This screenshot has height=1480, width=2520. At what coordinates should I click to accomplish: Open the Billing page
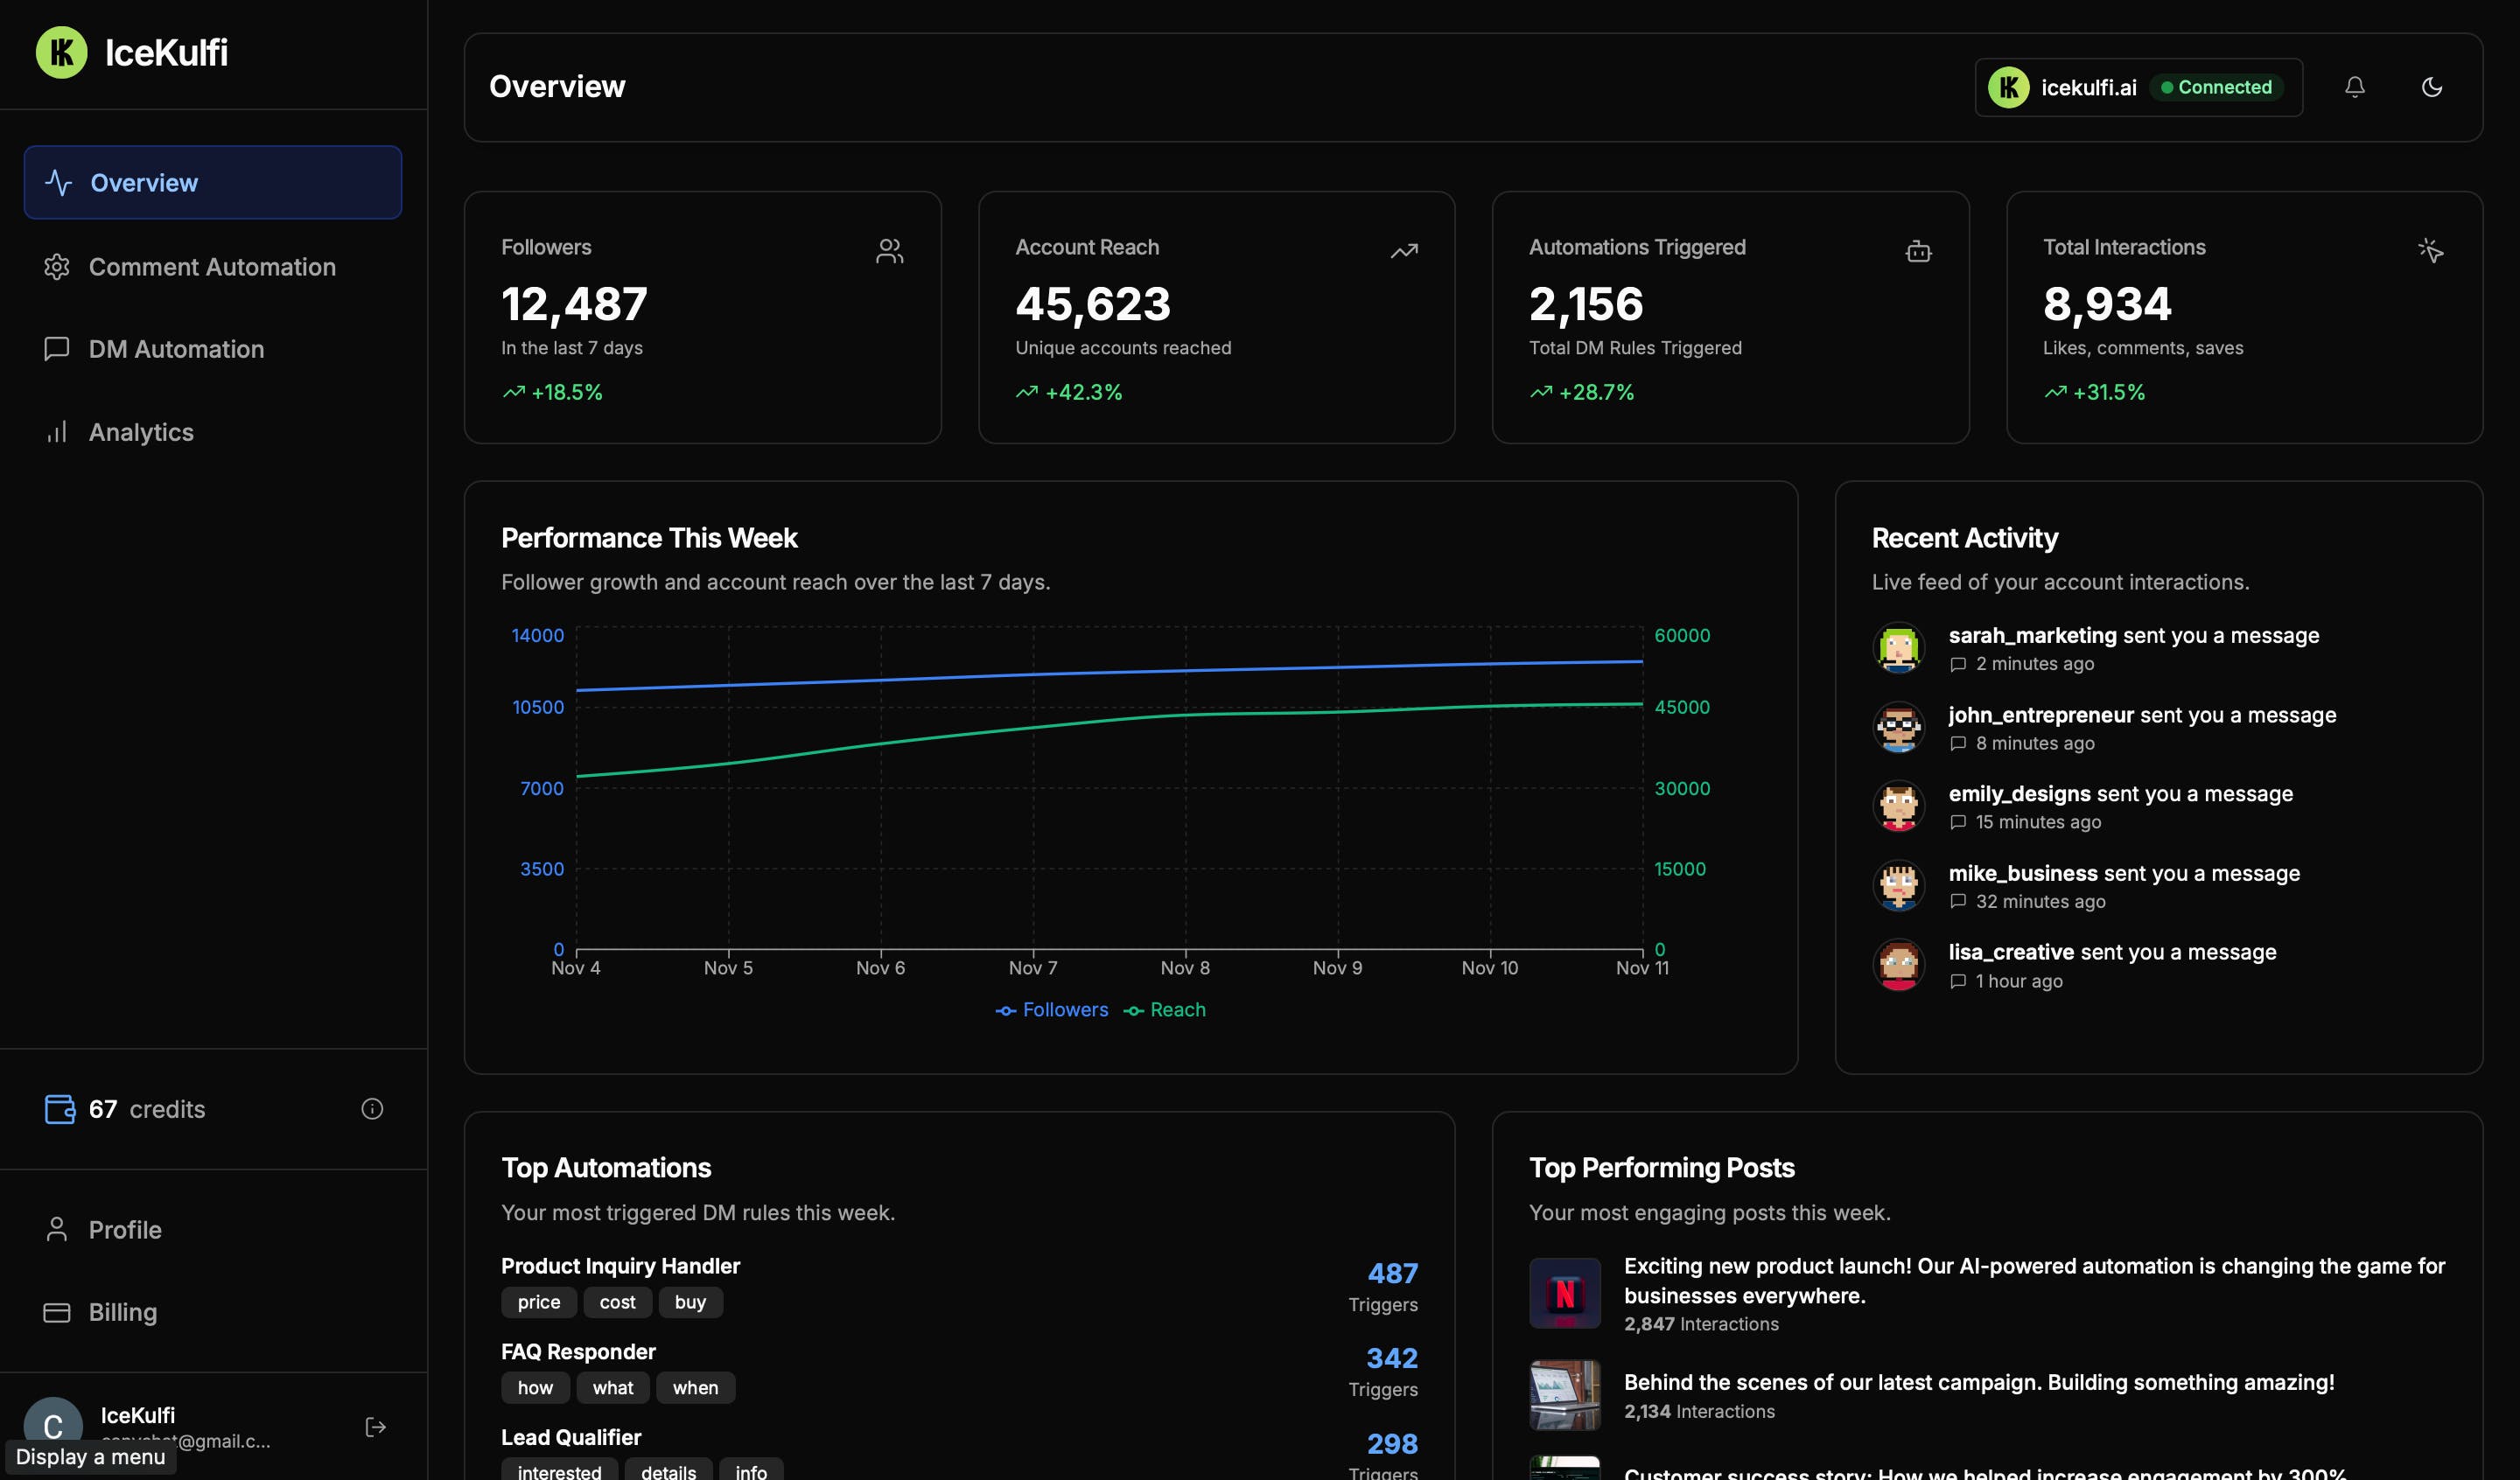(123, 1312)
